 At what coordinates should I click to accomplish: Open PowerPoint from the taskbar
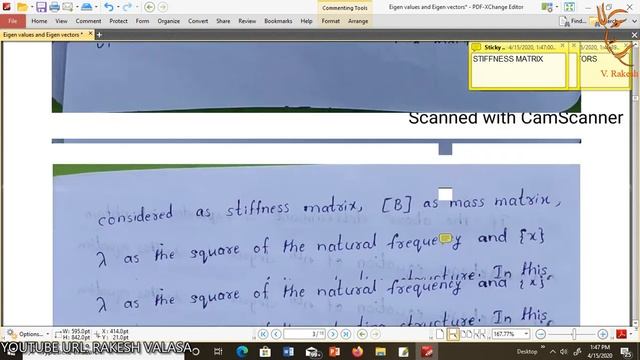(x=334, y=351)
